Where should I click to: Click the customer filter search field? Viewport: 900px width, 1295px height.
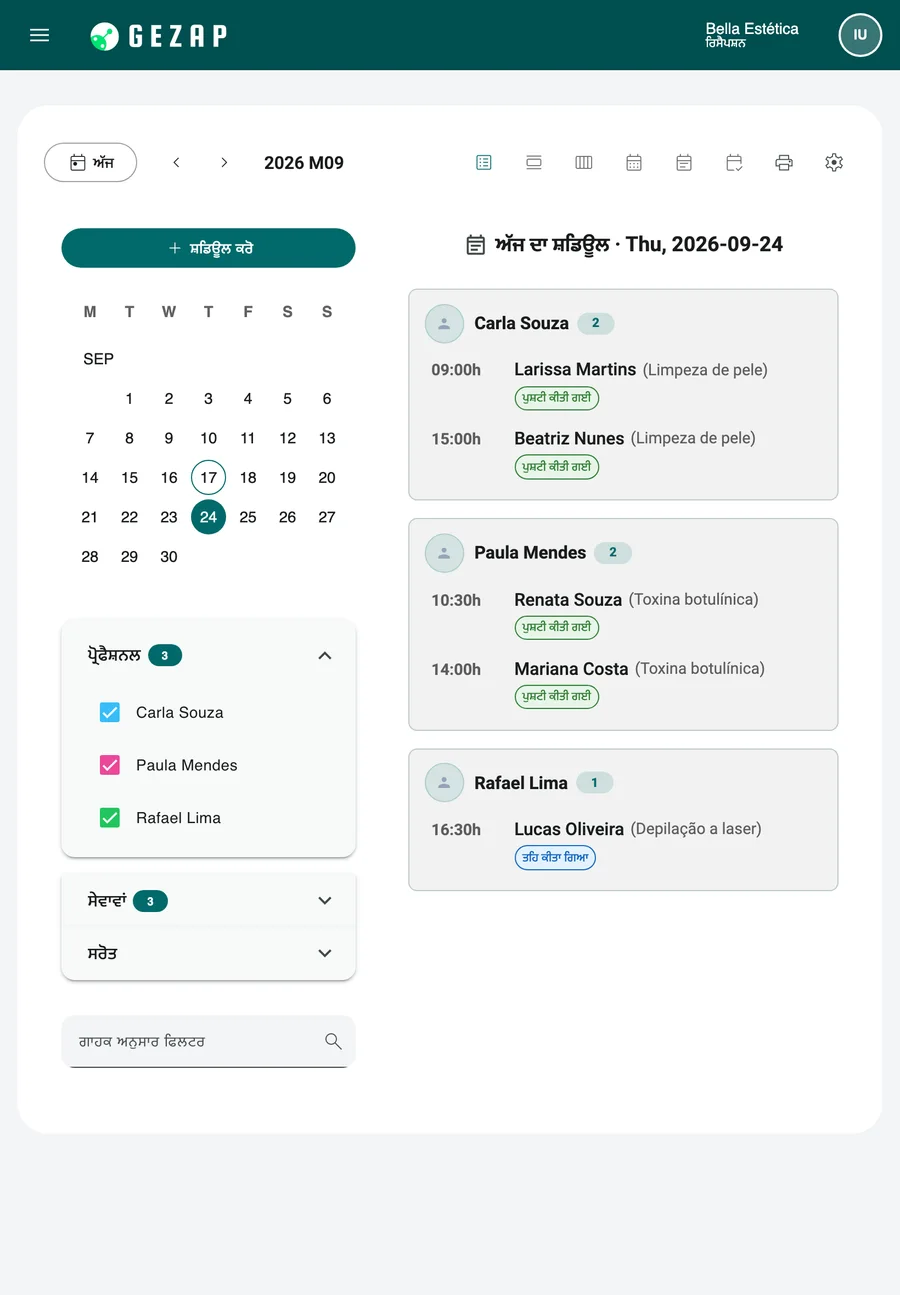(208, 1041)
